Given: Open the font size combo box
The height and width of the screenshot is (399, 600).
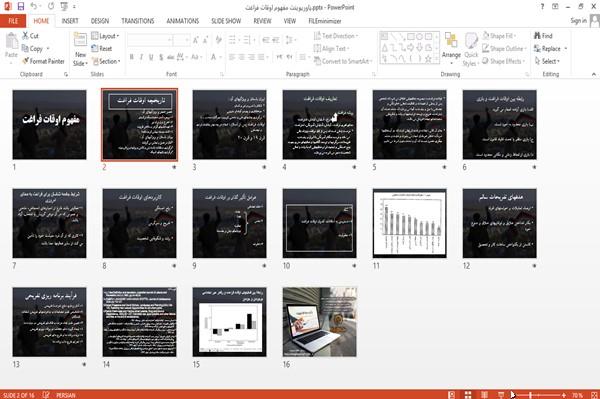Looking at the screenshot, I should coord(181,40).
